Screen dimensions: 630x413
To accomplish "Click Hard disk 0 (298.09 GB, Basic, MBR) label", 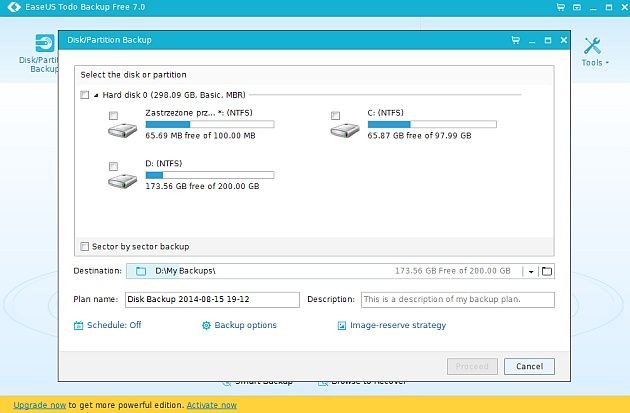I will coord(174,95).
